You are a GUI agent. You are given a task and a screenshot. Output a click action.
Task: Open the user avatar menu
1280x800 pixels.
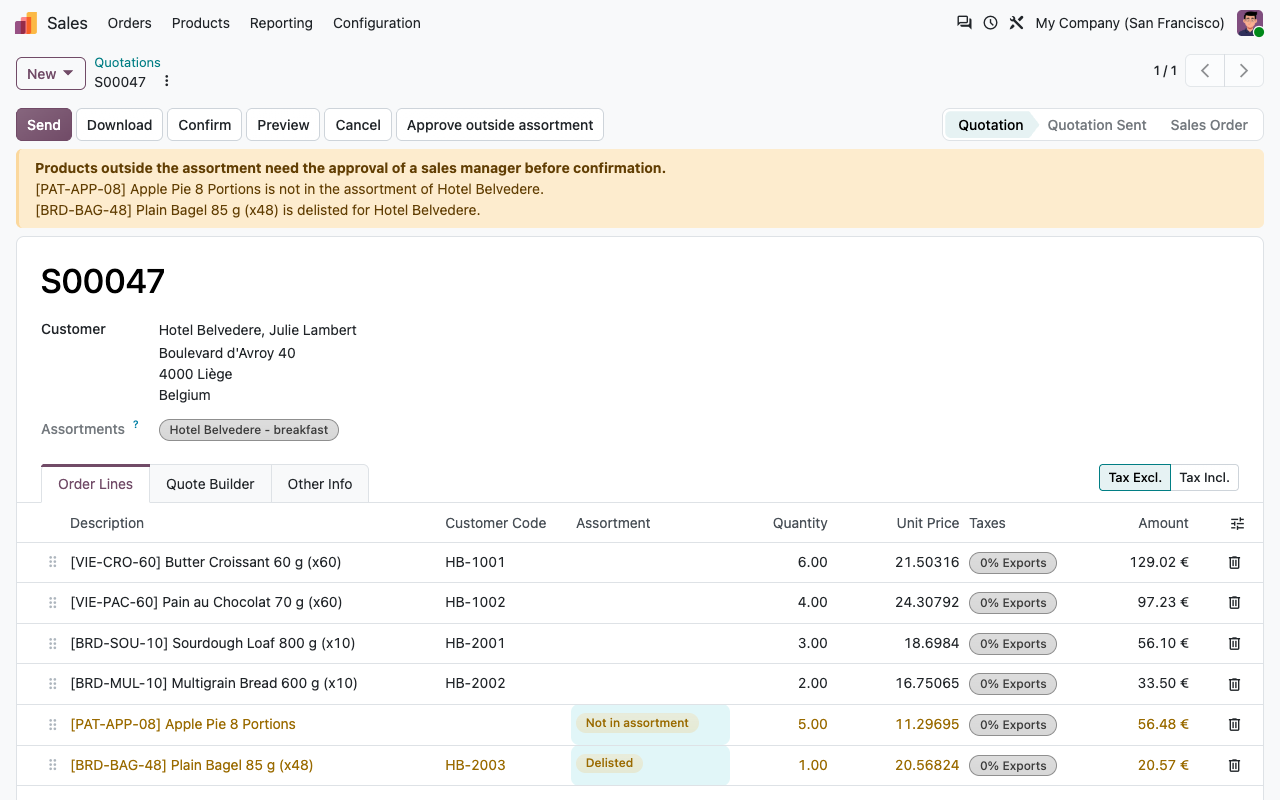1250,23
